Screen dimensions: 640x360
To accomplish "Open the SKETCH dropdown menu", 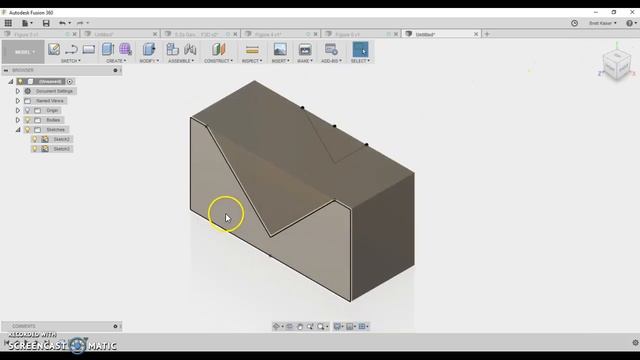I will [71, 61].
